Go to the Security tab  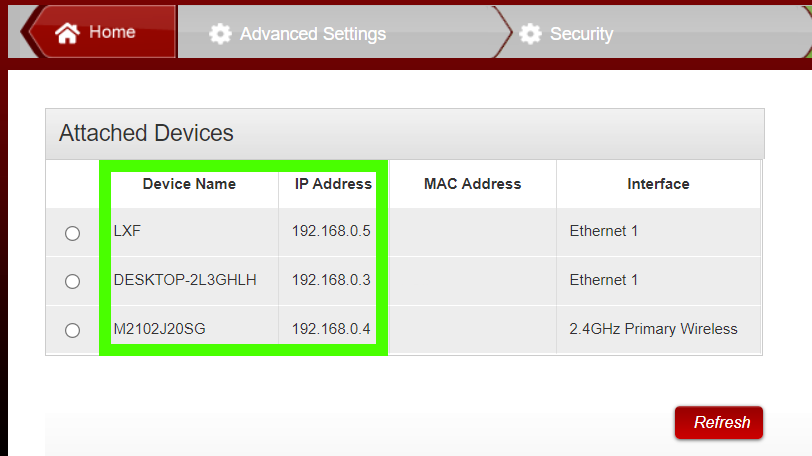tap(581, 34)
